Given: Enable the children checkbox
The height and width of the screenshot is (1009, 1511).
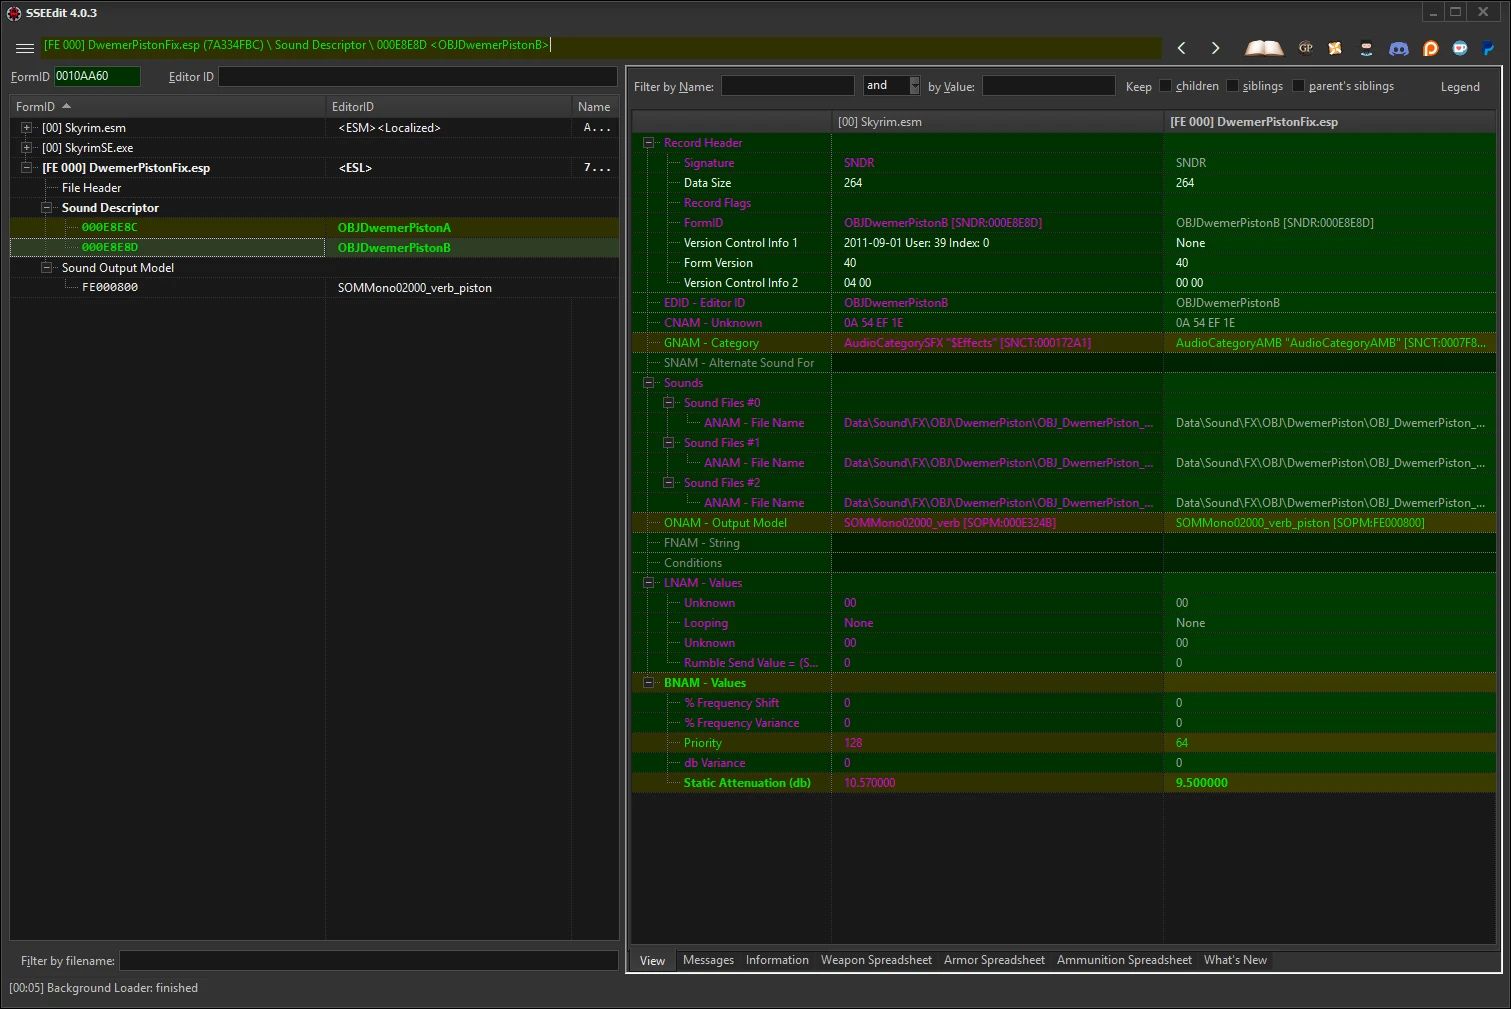Looking at the screenshot, I should (x=1165, y=86).
